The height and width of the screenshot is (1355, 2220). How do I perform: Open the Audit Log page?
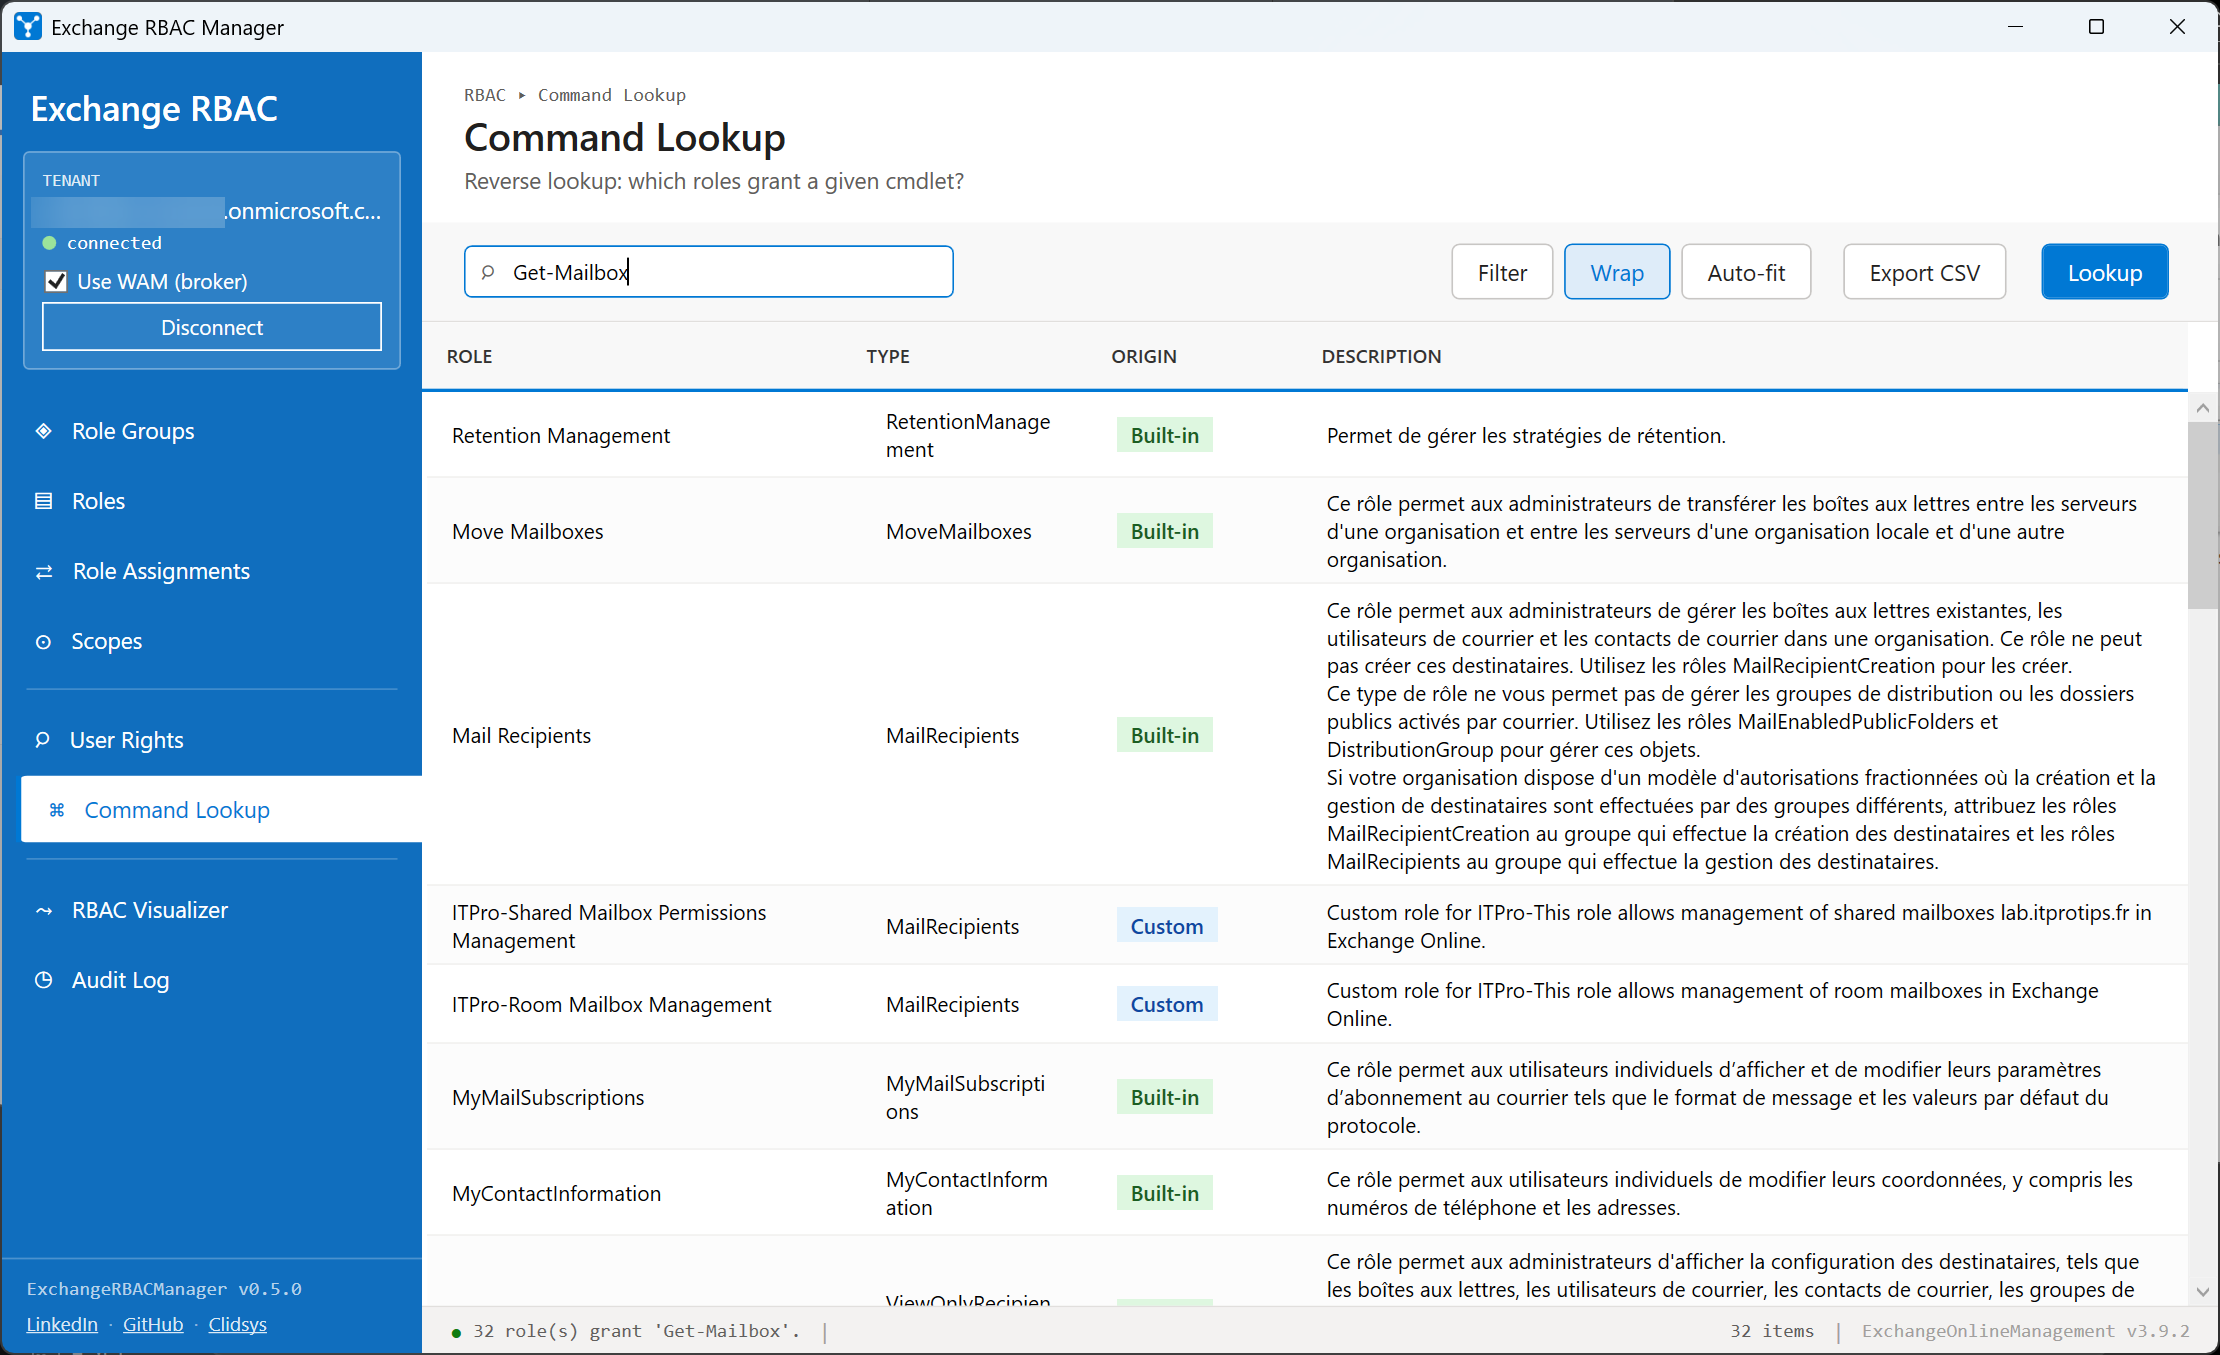[x=120, y=980]
